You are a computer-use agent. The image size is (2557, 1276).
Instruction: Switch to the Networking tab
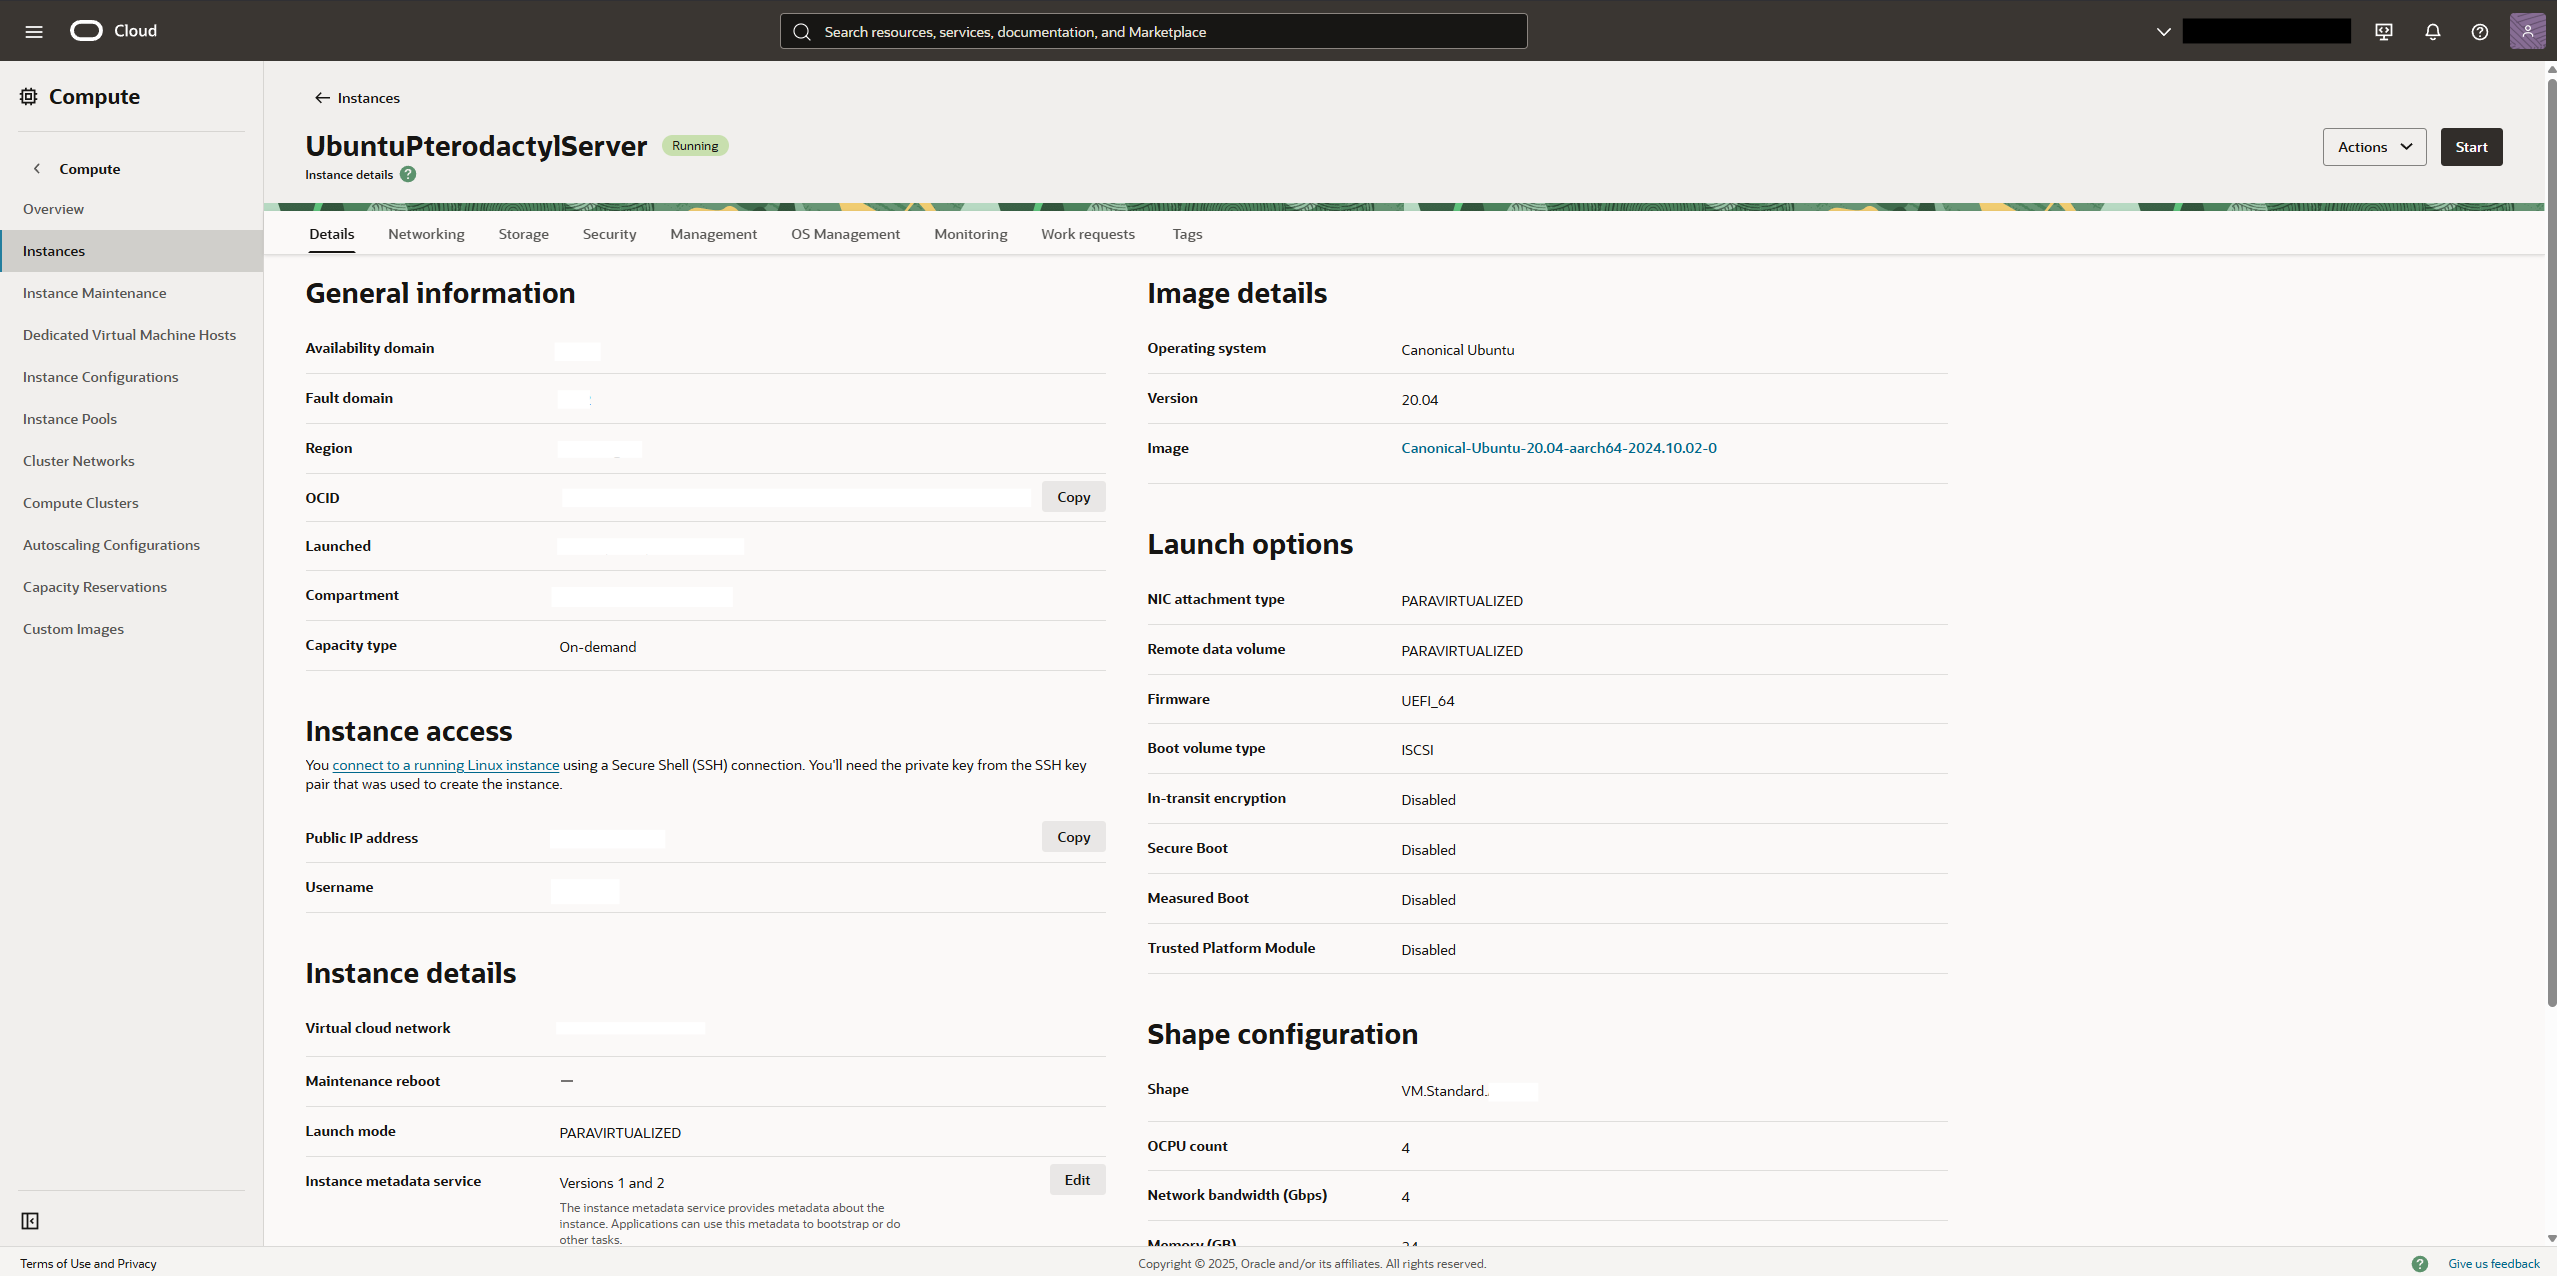pyautogui.click(x=426, y=234)
